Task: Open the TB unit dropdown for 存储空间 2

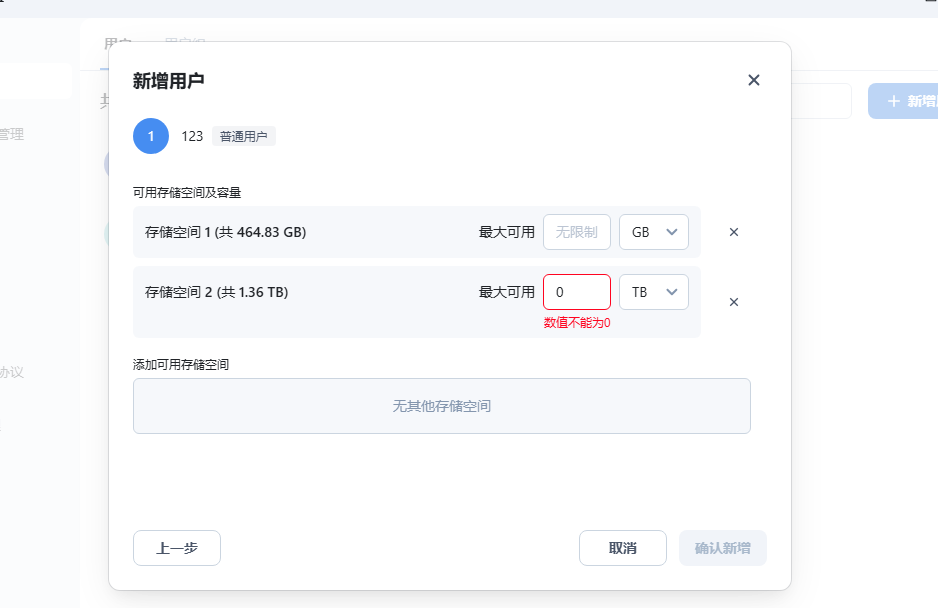Action: (653, 292)
